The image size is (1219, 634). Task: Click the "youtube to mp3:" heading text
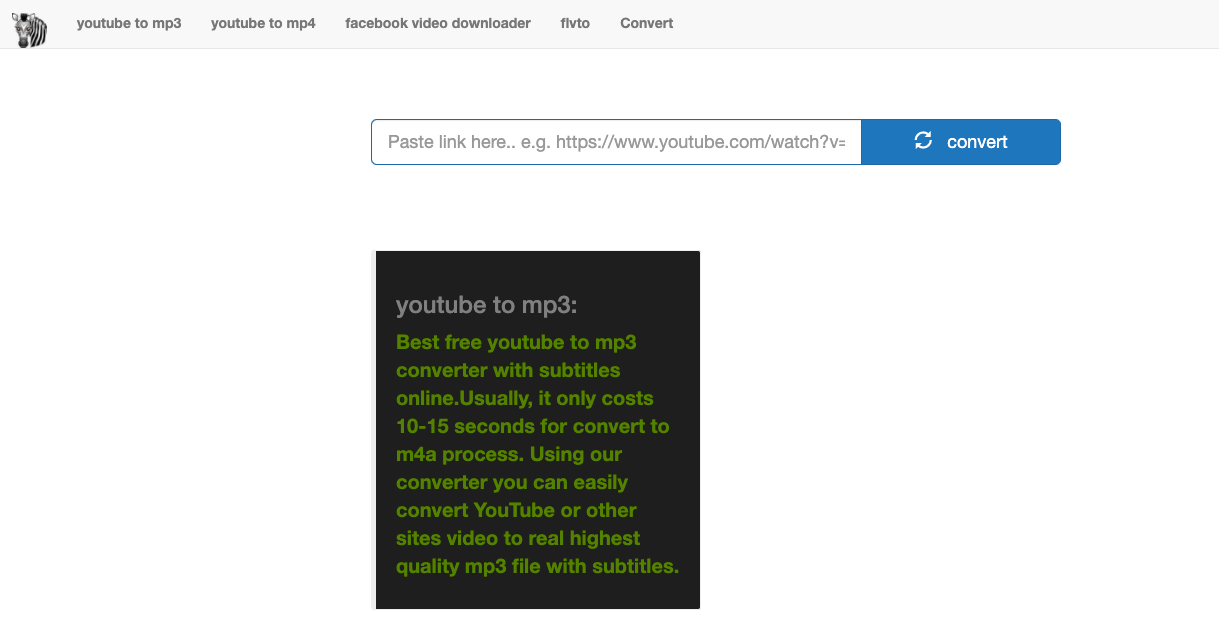point(486,306)
